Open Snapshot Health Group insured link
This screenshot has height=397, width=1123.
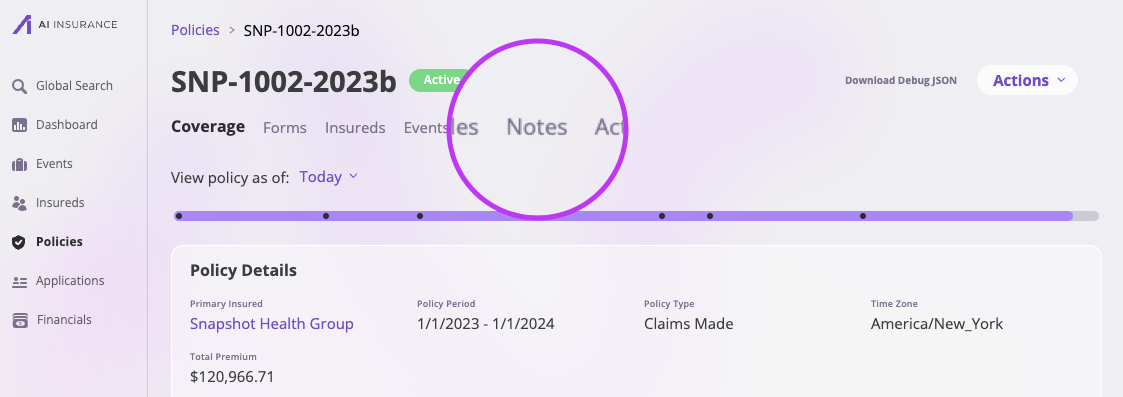pos(271,323)
